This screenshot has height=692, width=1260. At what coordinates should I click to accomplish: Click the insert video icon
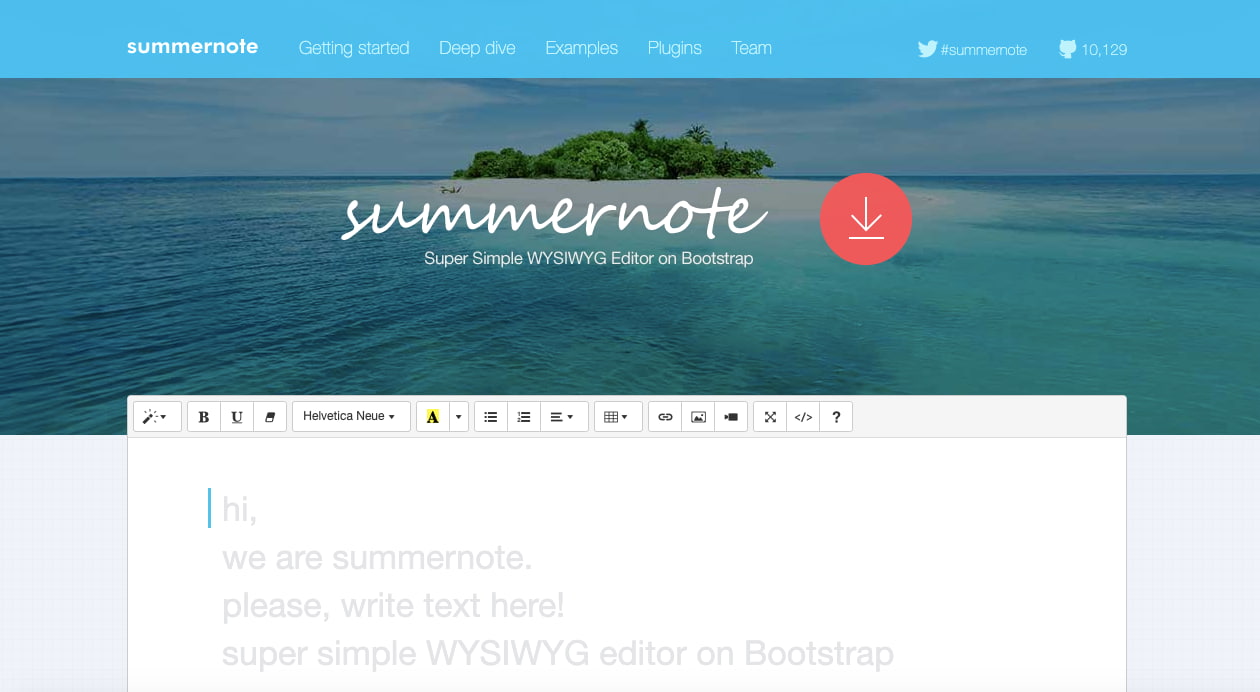click(731, 417)
